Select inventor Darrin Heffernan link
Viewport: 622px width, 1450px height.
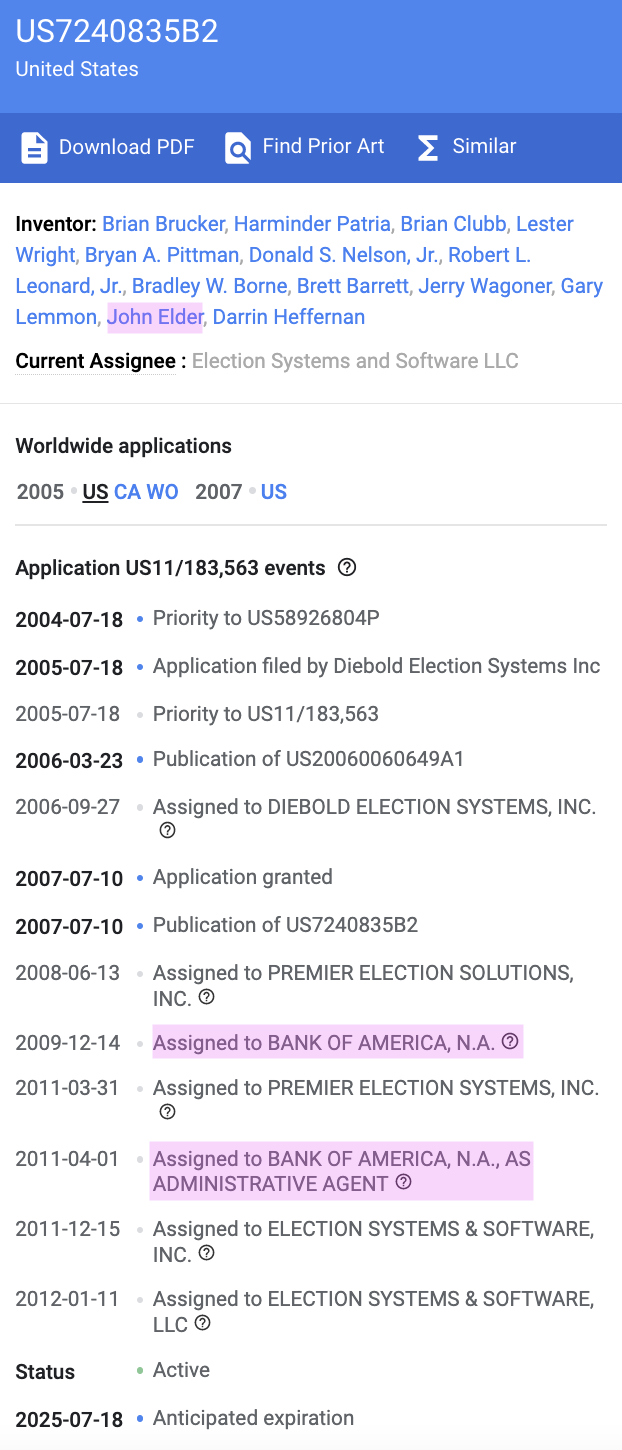click(289, 317)
